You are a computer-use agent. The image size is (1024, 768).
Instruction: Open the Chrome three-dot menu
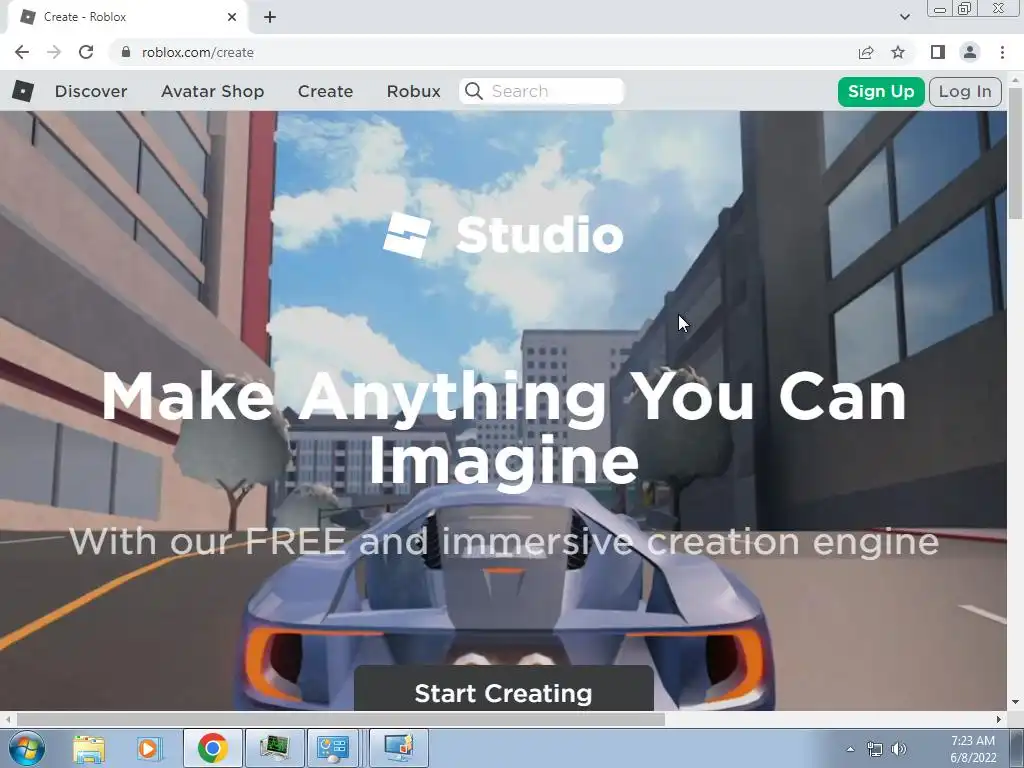coord(1002,52)
